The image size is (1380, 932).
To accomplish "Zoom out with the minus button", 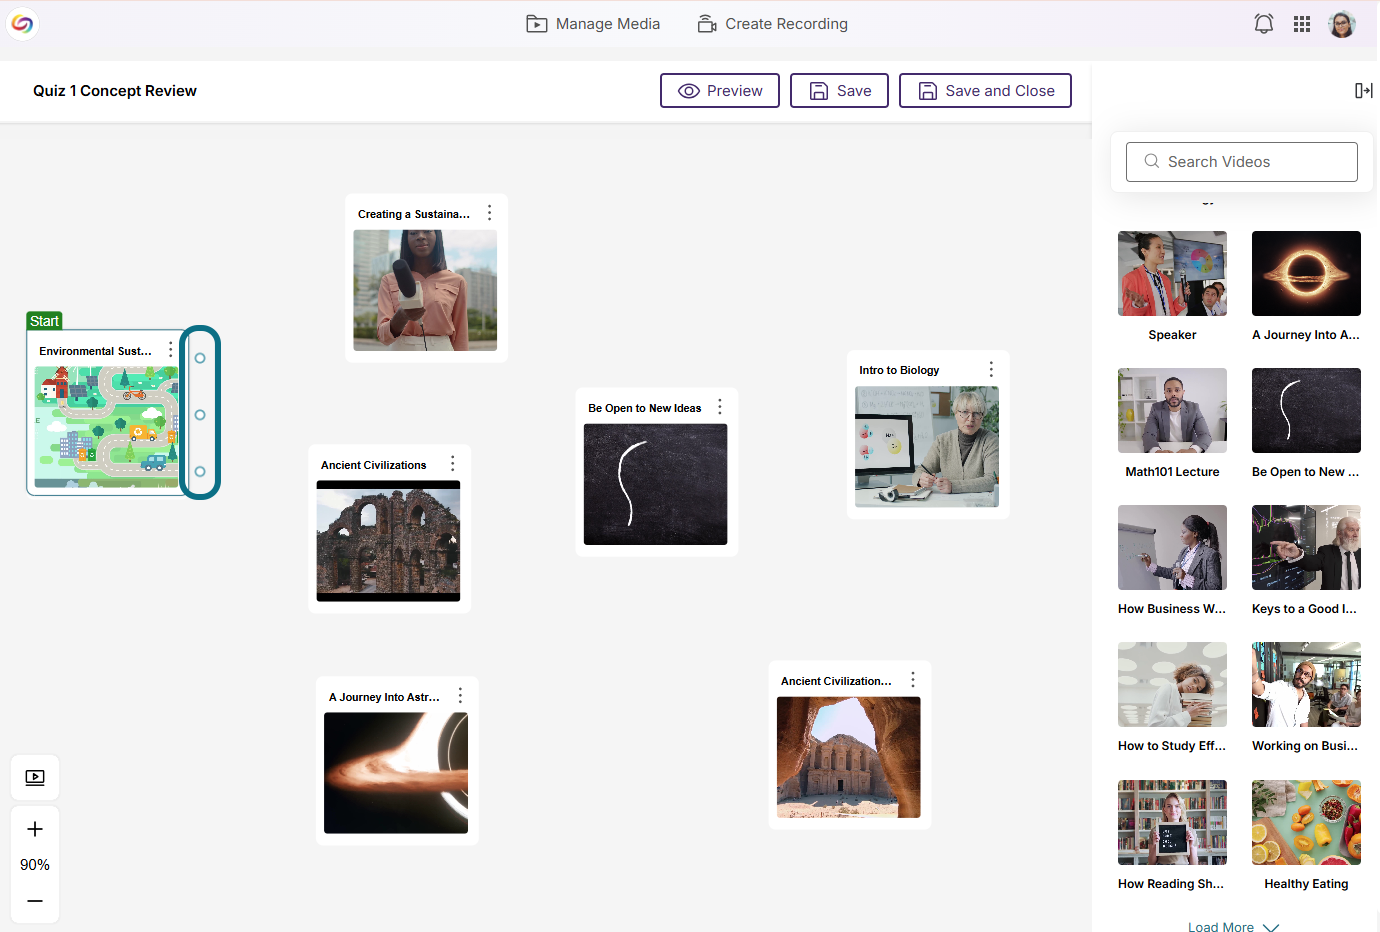I will coord(35,901).
